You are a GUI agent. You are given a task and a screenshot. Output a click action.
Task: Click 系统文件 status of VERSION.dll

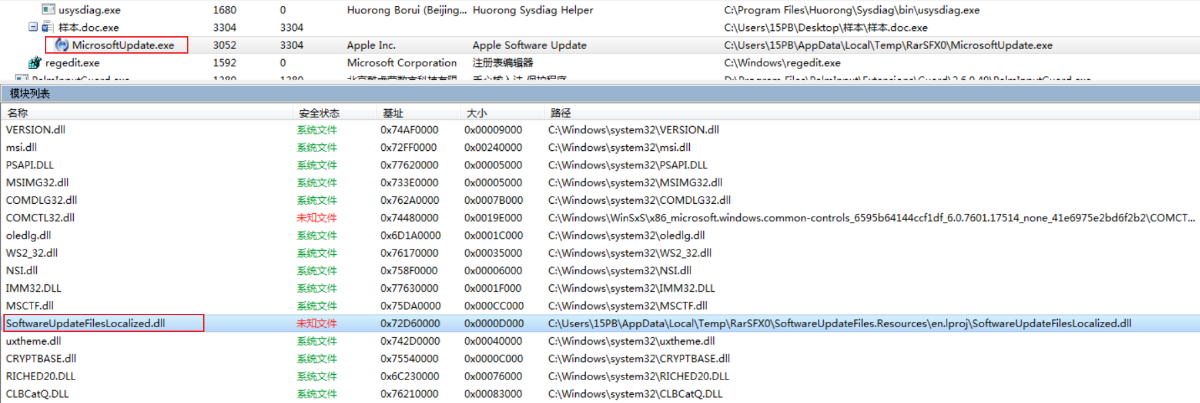click(317, 130)
